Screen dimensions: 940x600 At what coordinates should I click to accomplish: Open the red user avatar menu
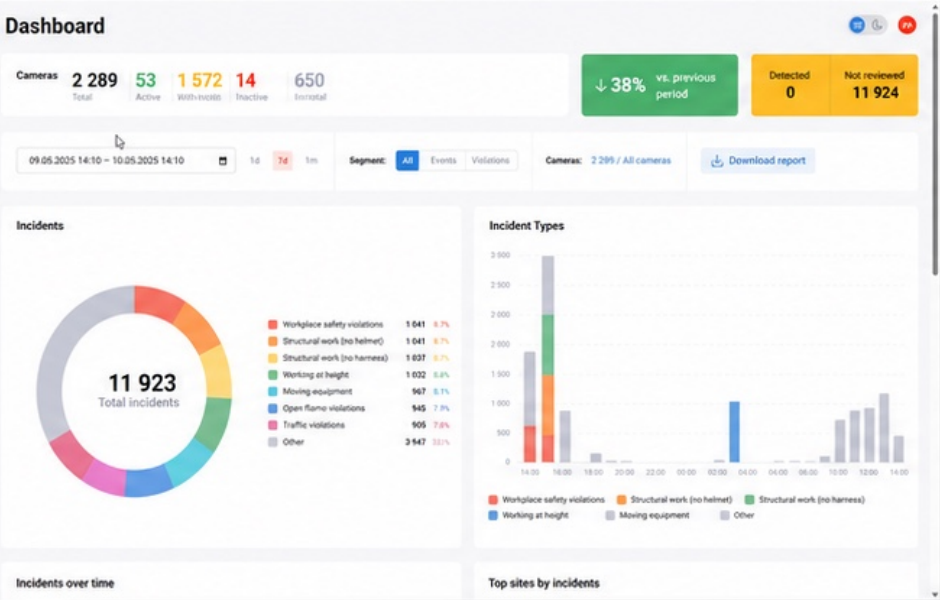tap(907, 25)
